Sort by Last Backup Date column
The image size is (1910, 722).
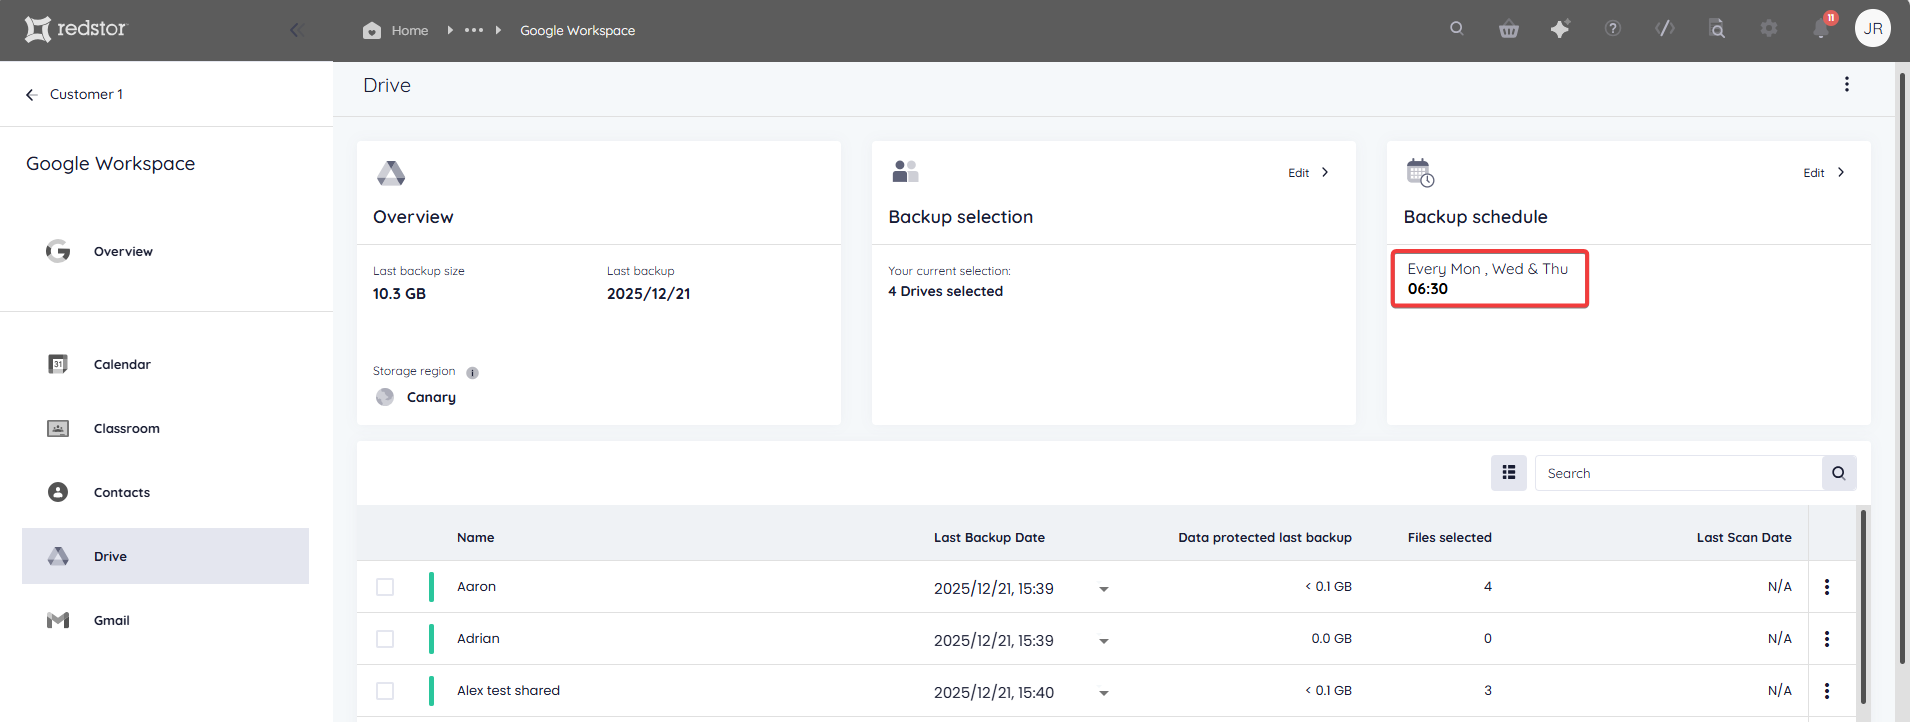click(x=989, y=537)
